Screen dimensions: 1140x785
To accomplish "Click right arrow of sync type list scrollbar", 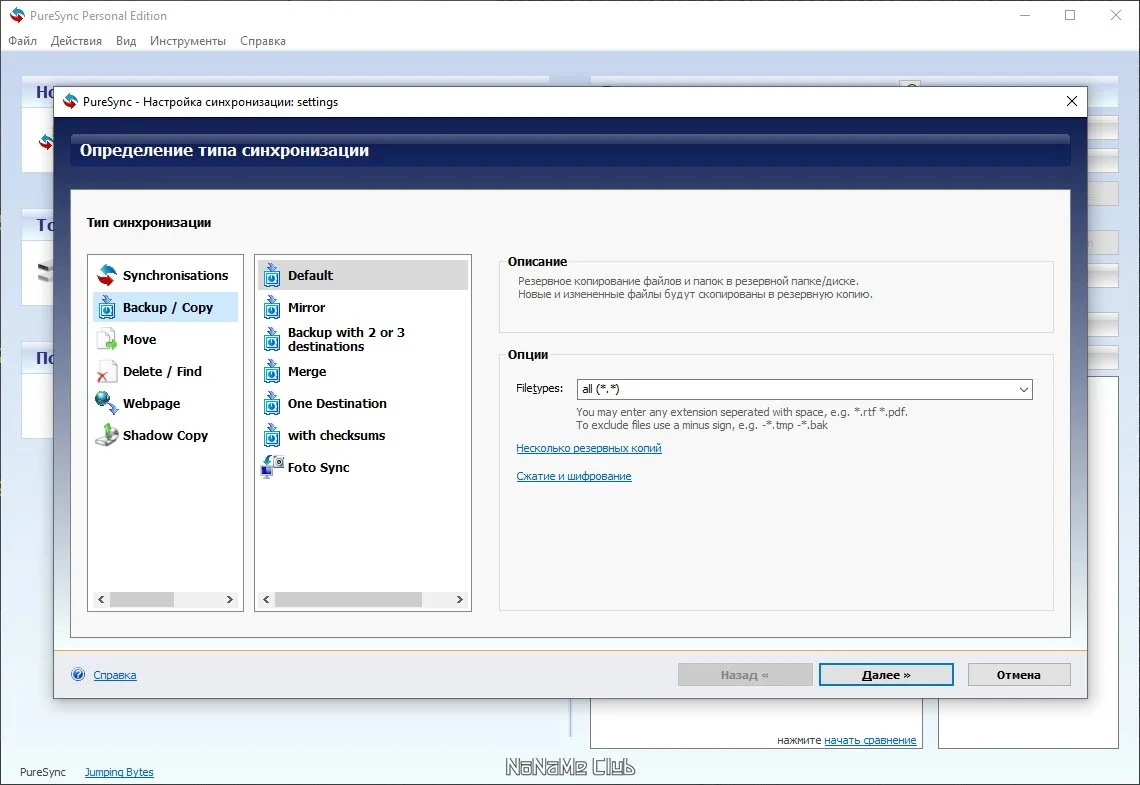I will 230,600.
